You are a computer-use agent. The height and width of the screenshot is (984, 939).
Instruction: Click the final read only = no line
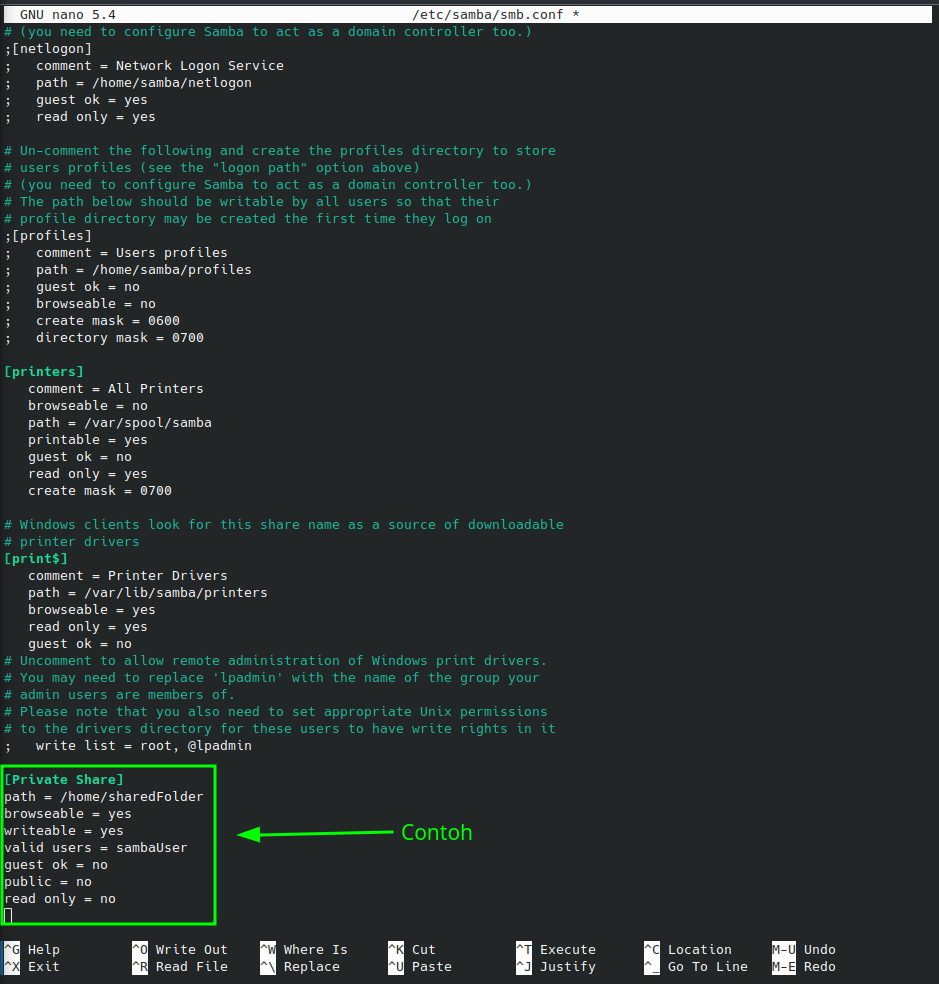point(60,899)
